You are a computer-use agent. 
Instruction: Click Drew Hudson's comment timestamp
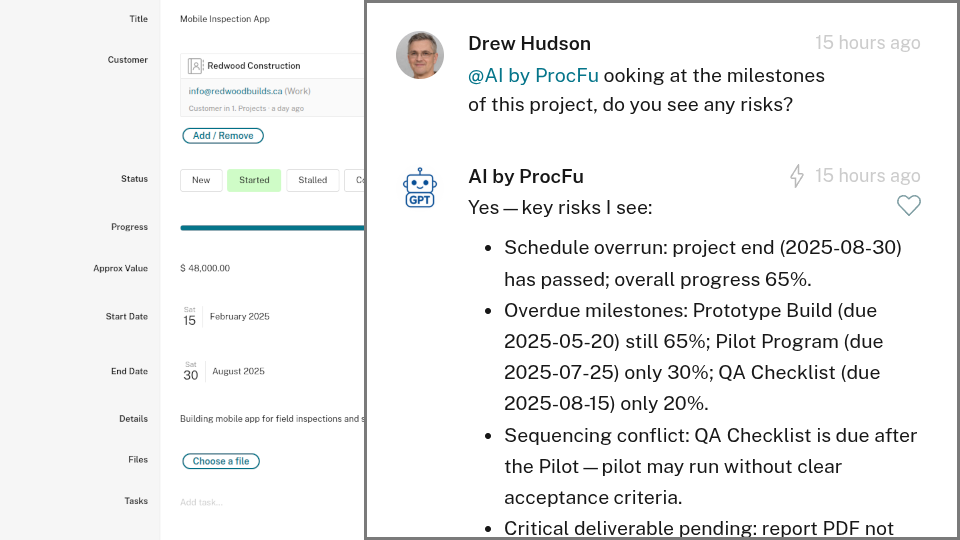[867, 43]
